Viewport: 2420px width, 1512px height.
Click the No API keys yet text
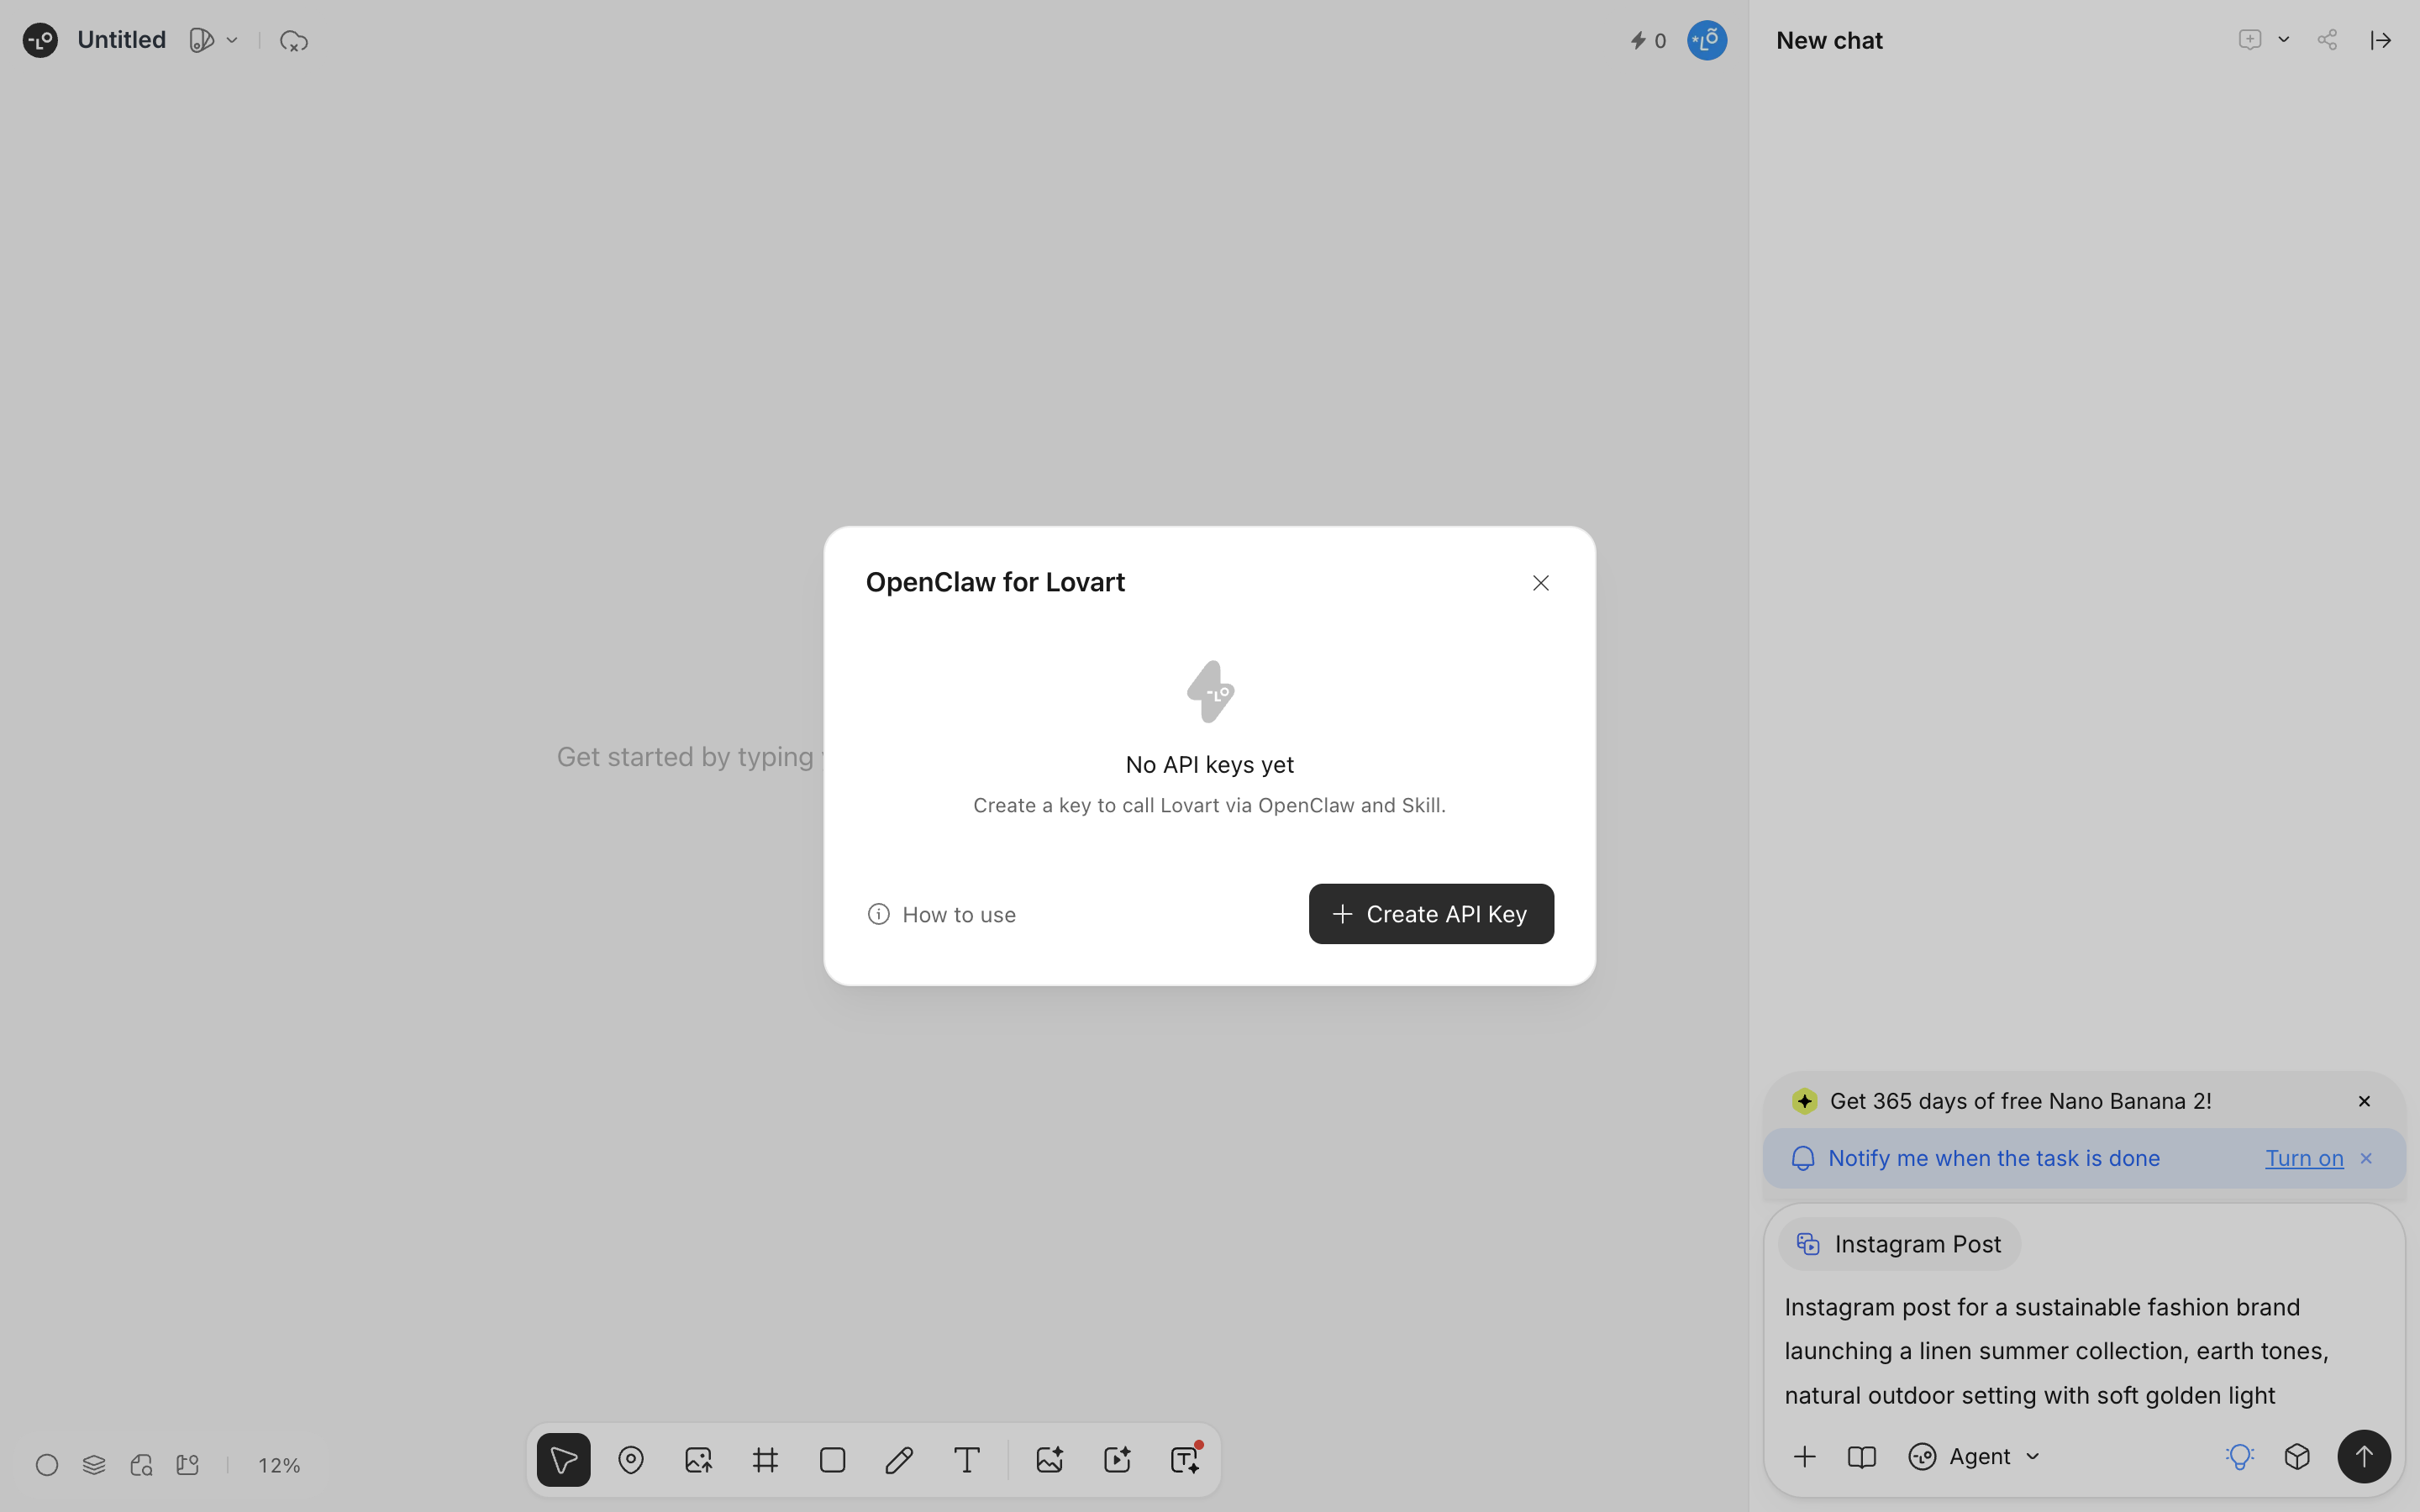1209,765
